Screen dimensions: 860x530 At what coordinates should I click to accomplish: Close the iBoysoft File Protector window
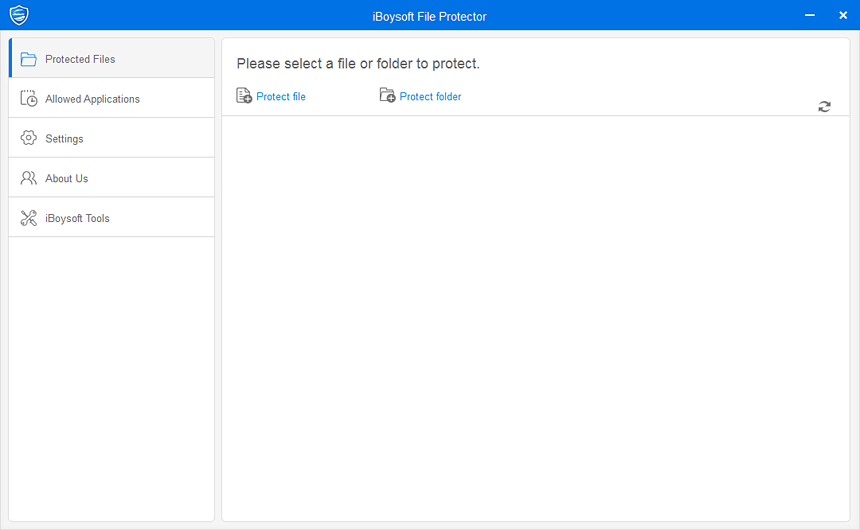click(x=842, y=15)
